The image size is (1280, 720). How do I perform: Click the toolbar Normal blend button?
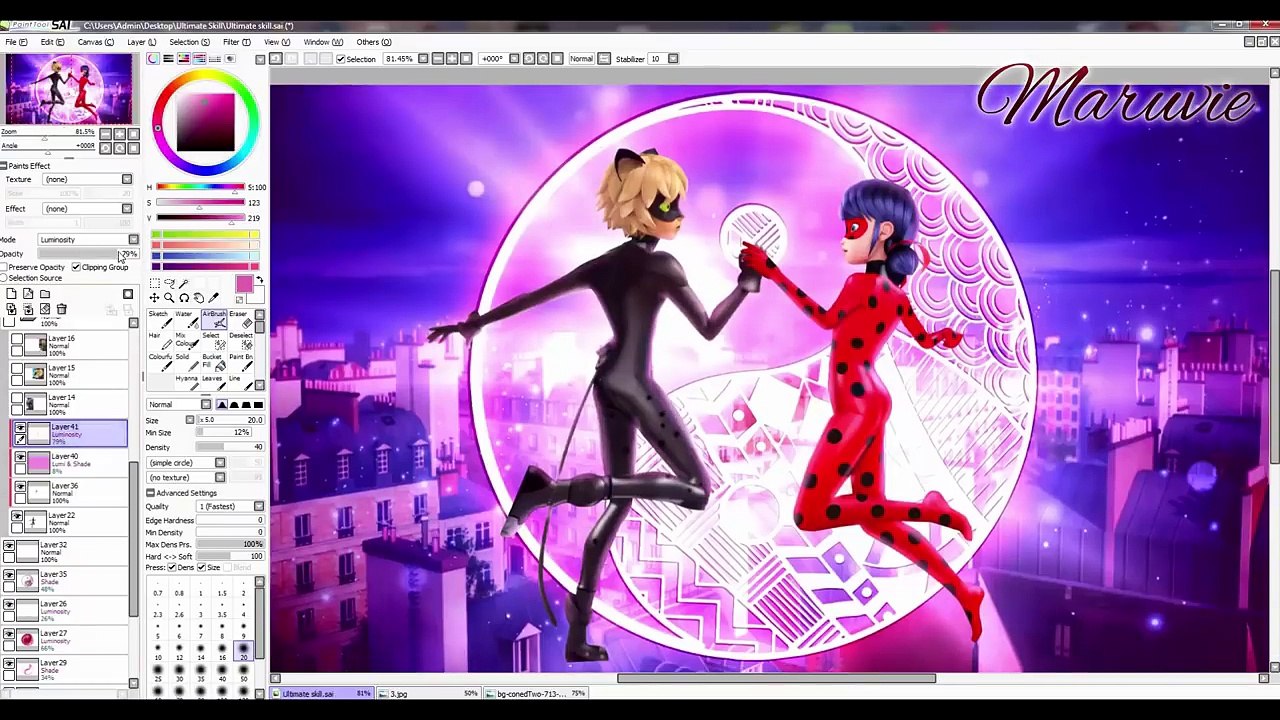pyautogui.click(x=581, y=59)
